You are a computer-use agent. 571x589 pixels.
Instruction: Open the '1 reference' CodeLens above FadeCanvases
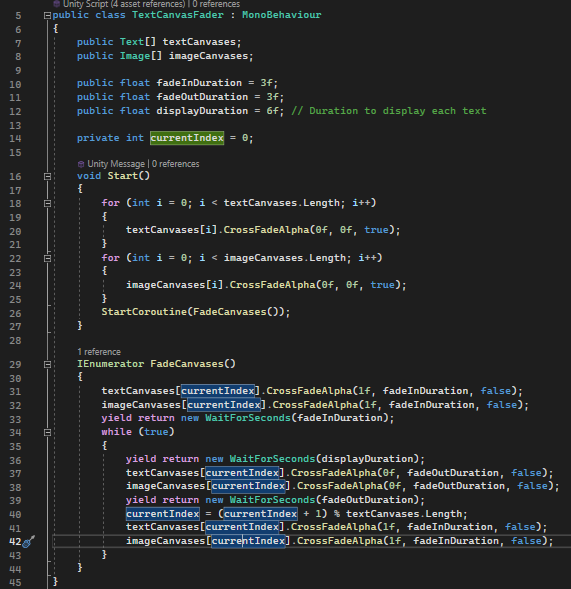99,352
